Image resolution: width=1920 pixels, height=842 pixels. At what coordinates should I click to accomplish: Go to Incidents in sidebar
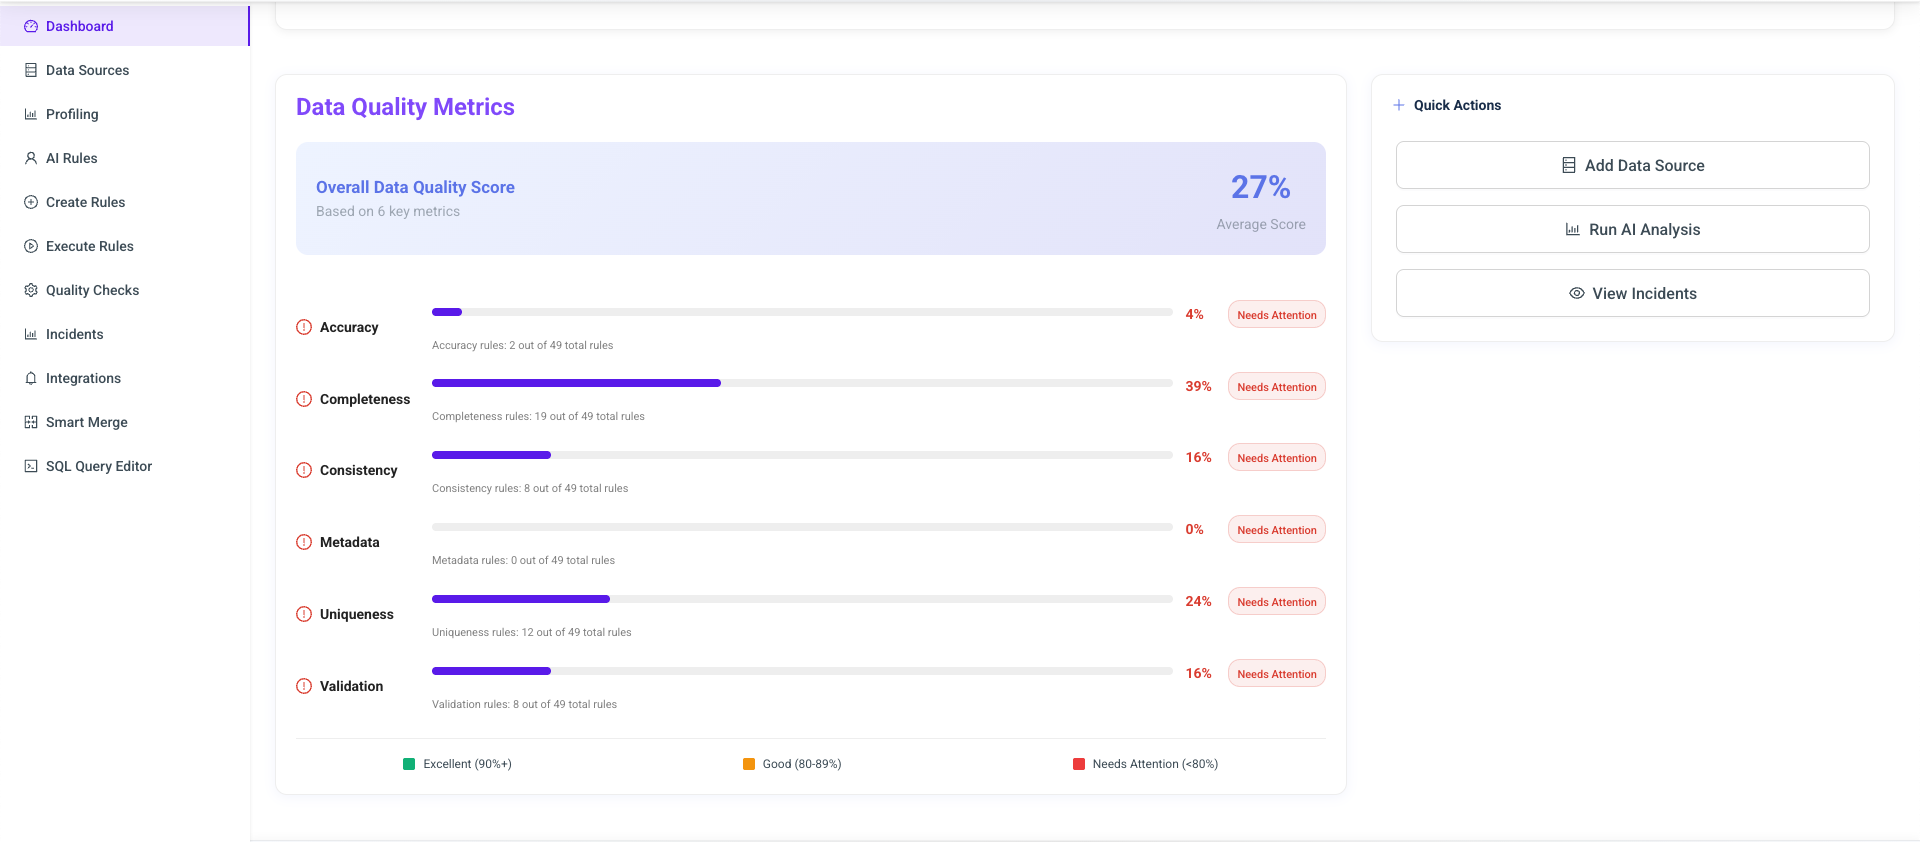pyautogui.click(x=124, y=334)
